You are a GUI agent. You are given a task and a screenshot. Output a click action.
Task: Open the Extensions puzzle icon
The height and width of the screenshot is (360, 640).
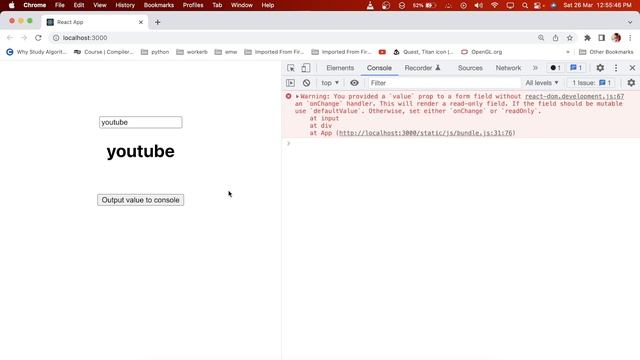587,38
